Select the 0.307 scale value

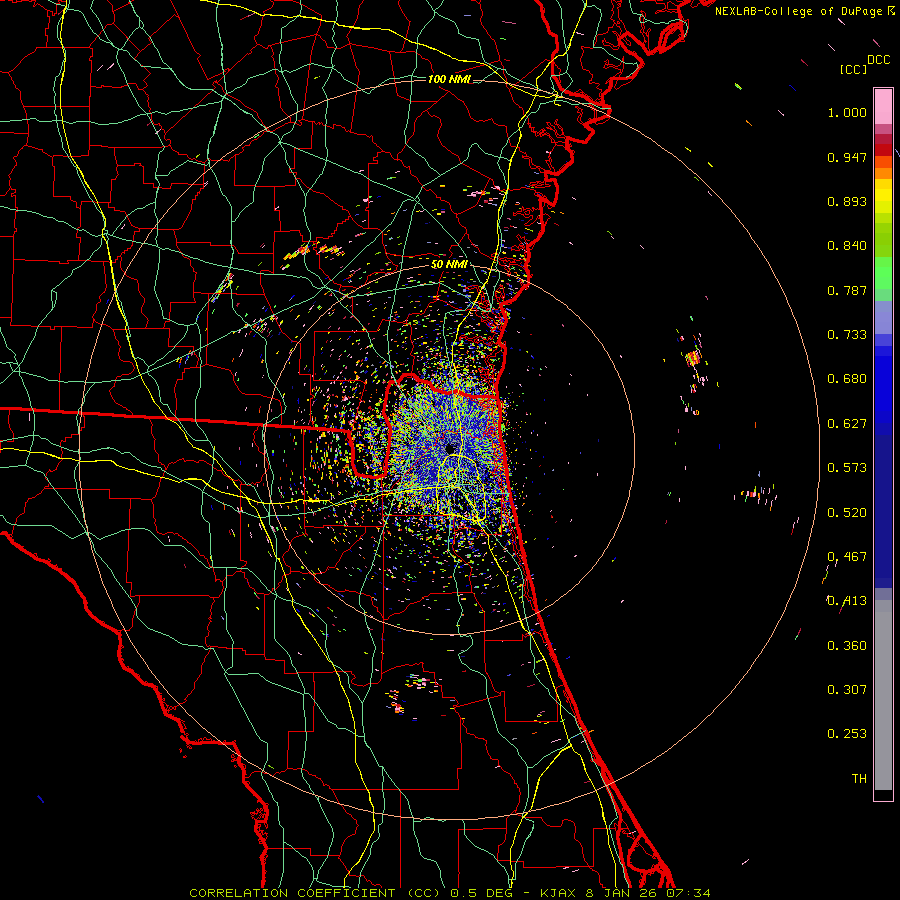click(x=847, y=690)
